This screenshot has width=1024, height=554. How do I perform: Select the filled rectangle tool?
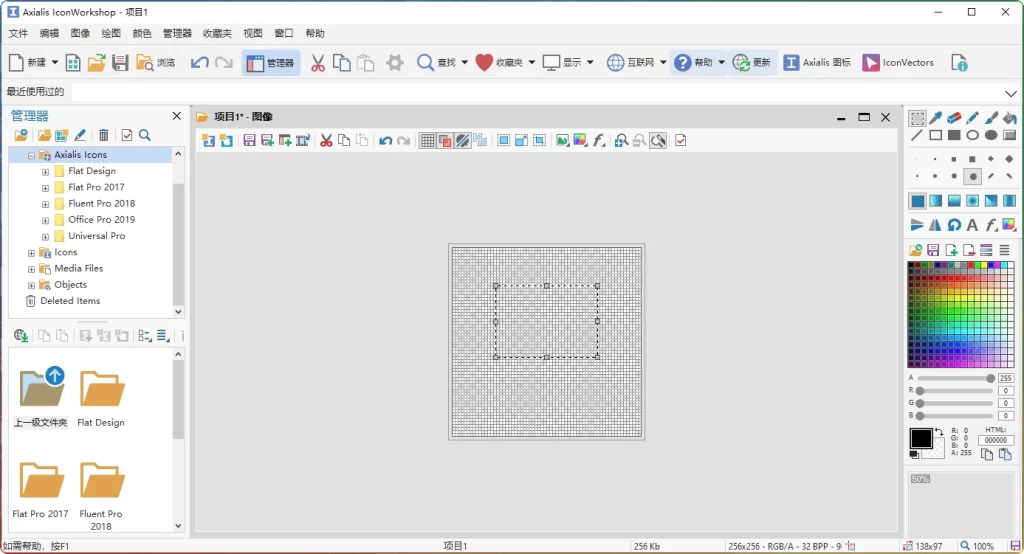[x=954, y=135]
